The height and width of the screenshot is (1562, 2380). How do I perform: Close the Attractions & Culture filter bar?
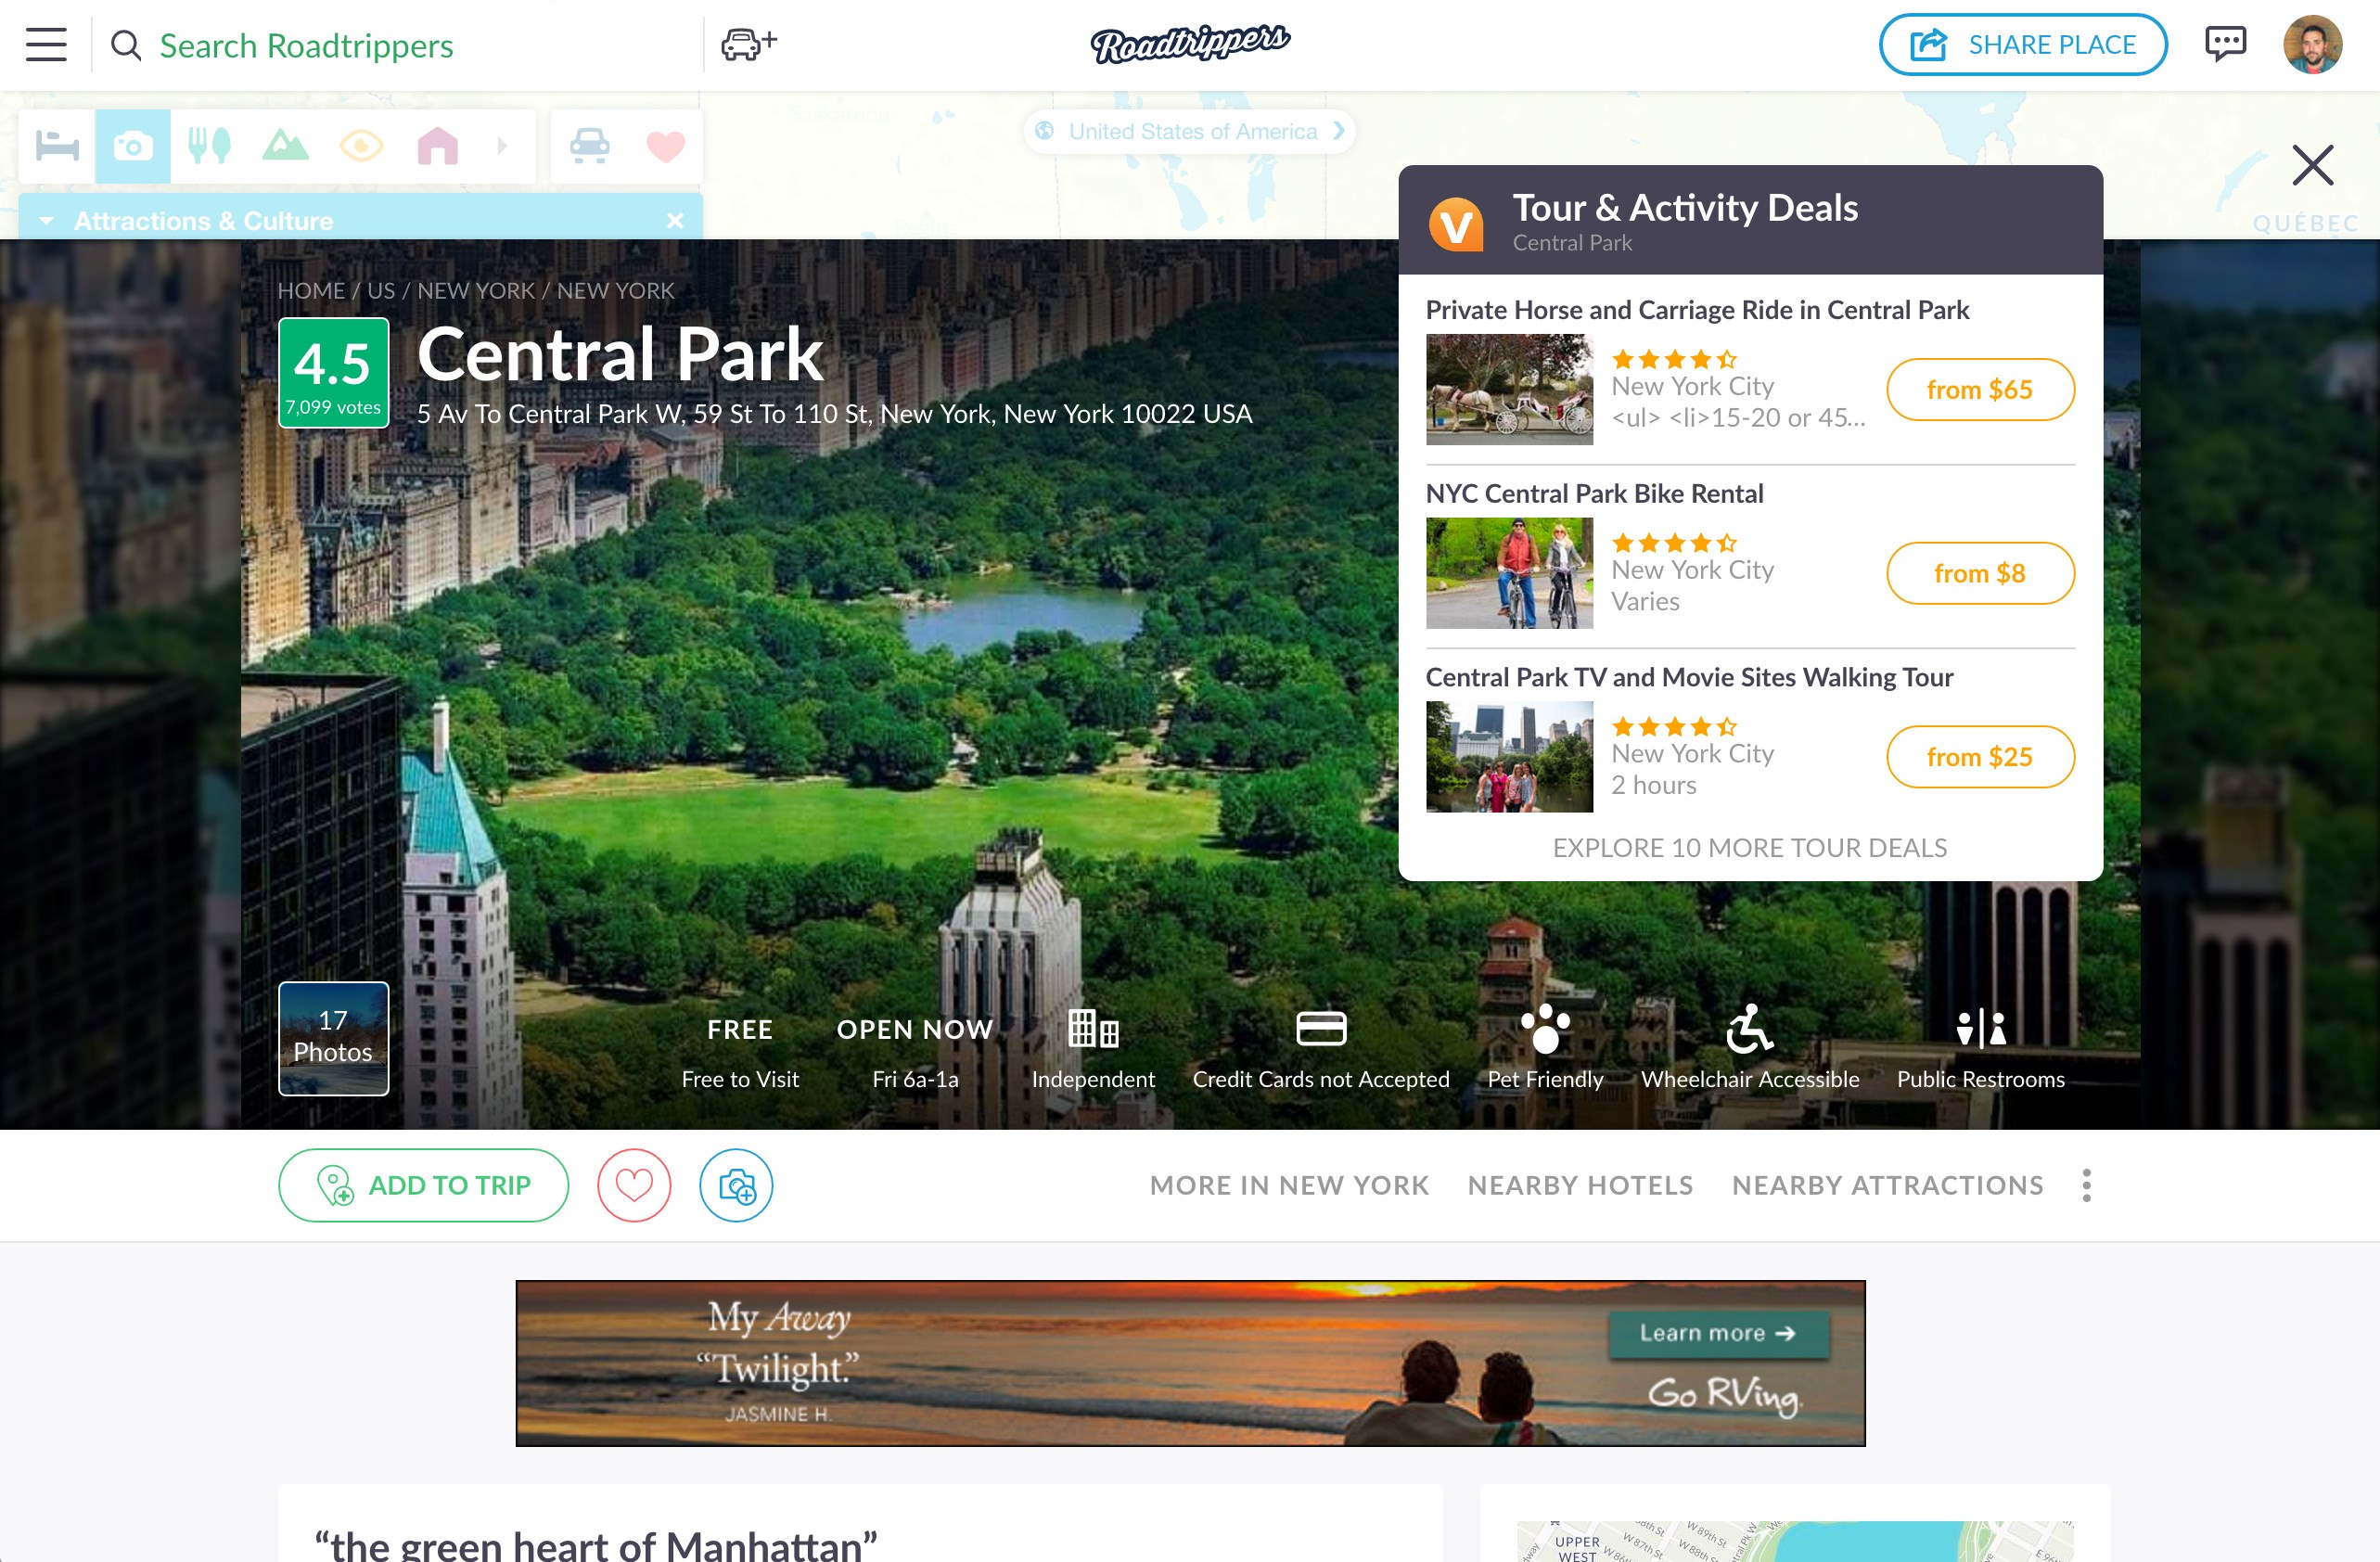[675, 220]
